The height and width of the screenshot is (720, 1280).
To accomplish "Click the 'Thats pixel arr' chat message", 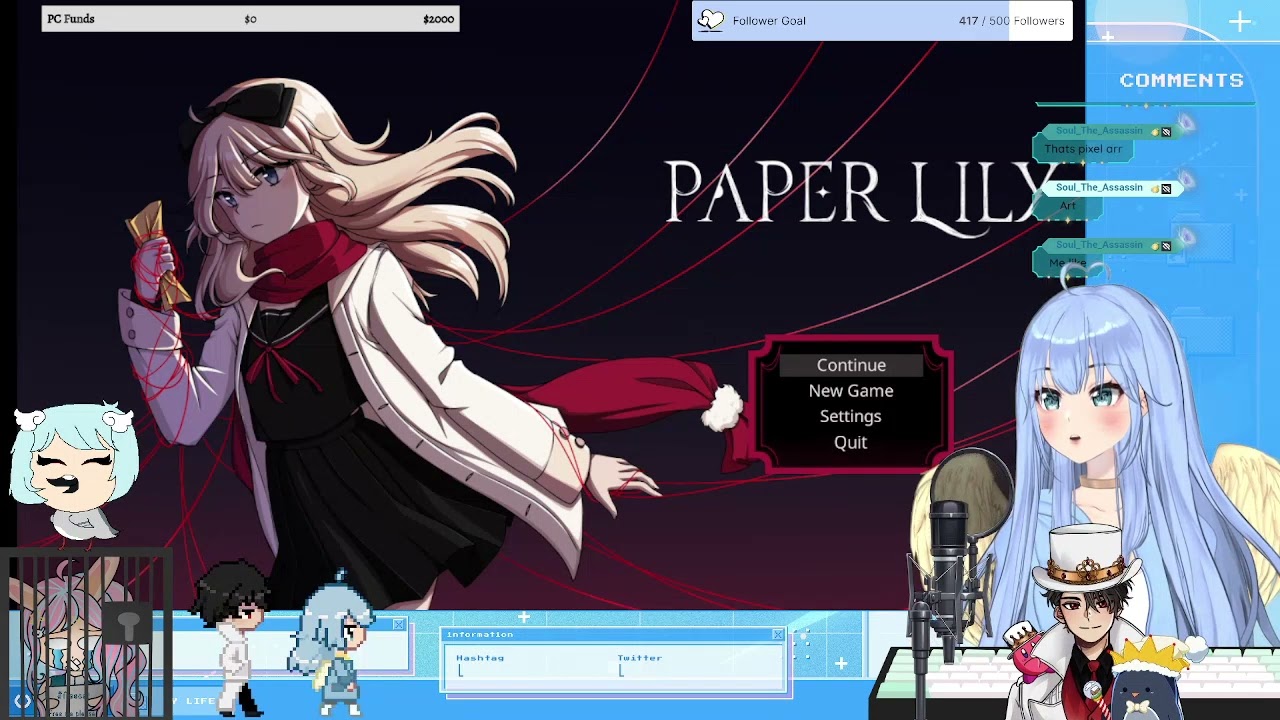I will [1083, 149].
